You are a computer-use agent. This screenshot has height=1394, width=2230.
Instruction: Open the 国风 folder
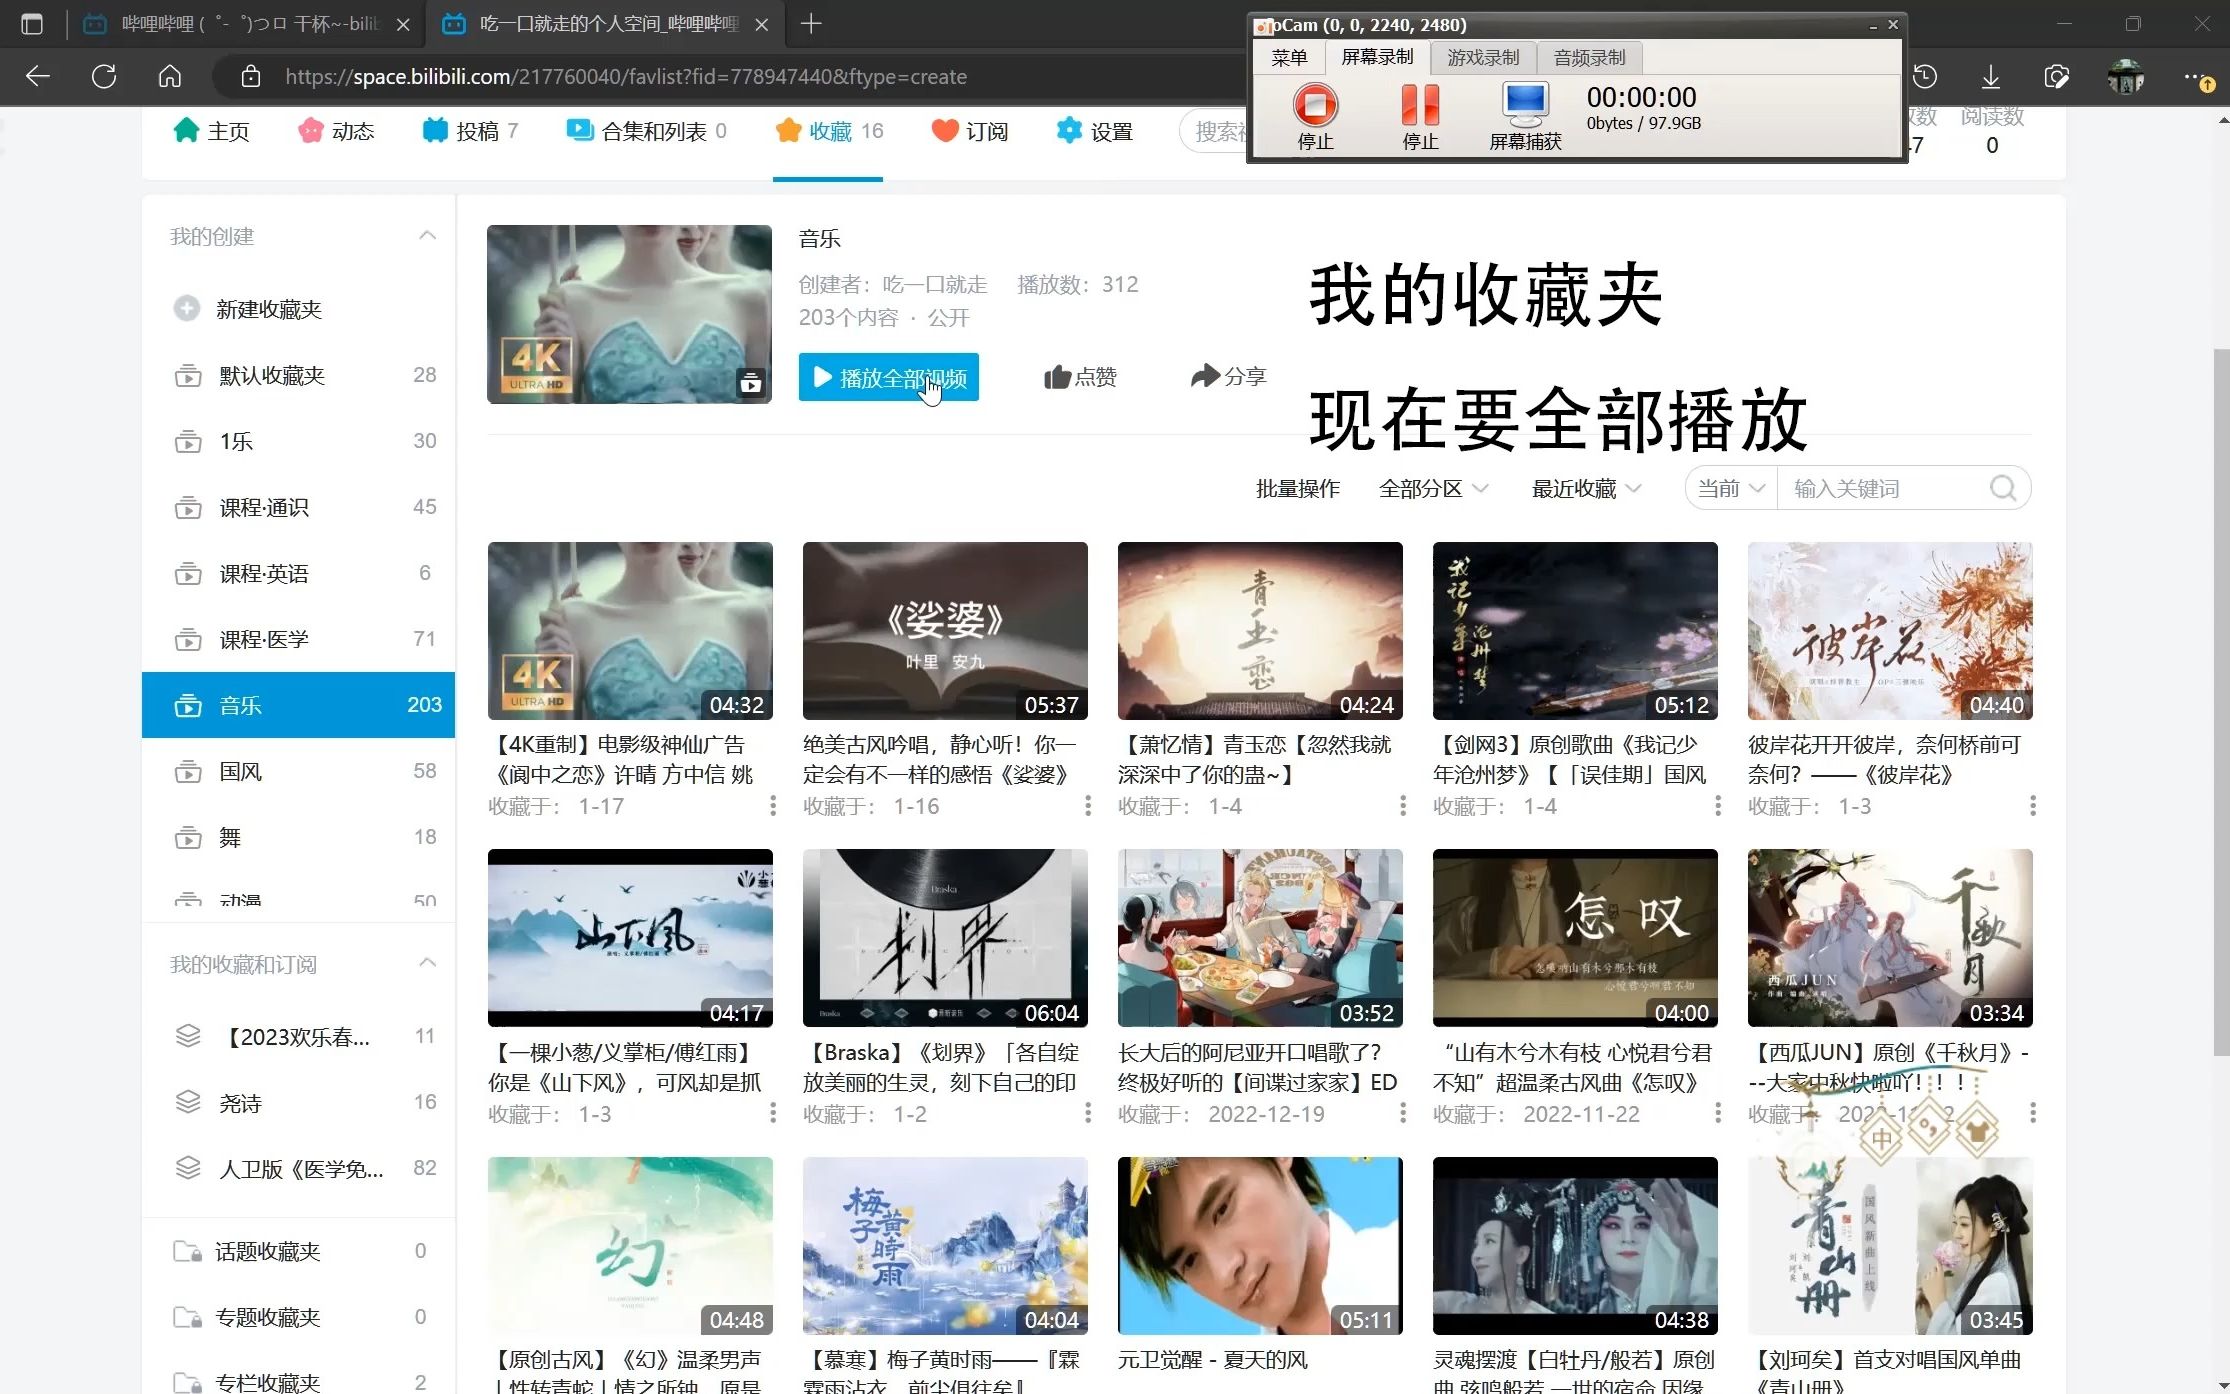[298, 771]
